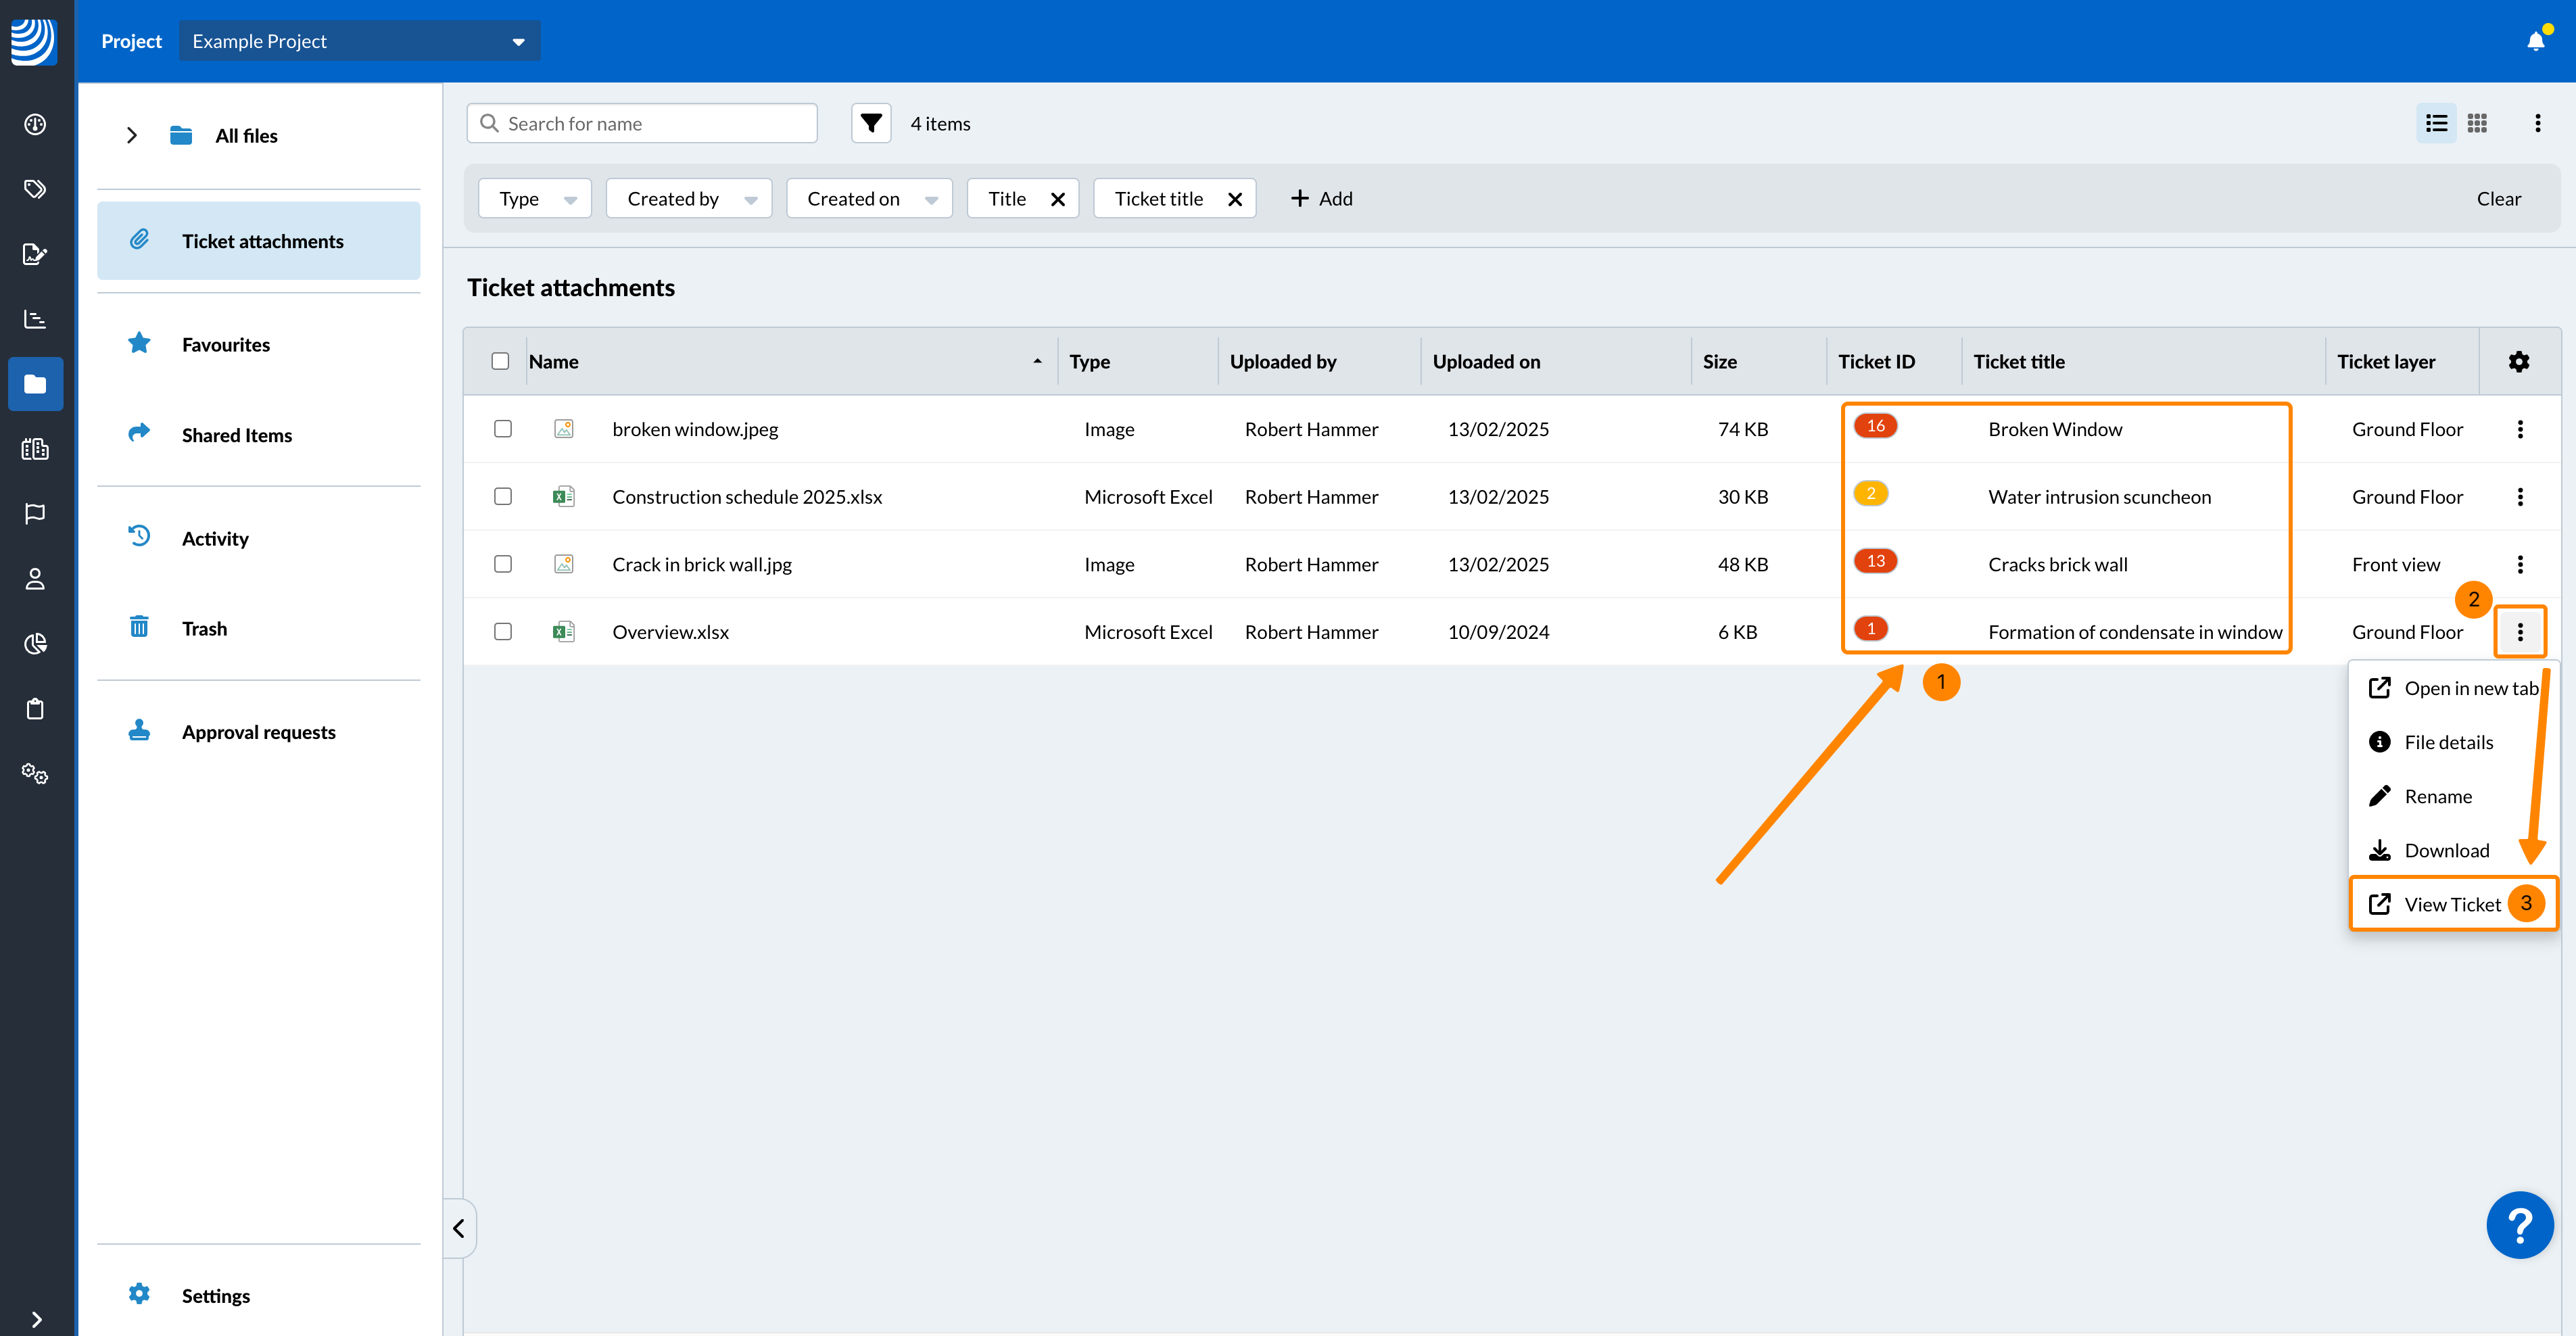Click the notification bell icon
The image size is (2576, 1336).
click(x=2536, y=41)
